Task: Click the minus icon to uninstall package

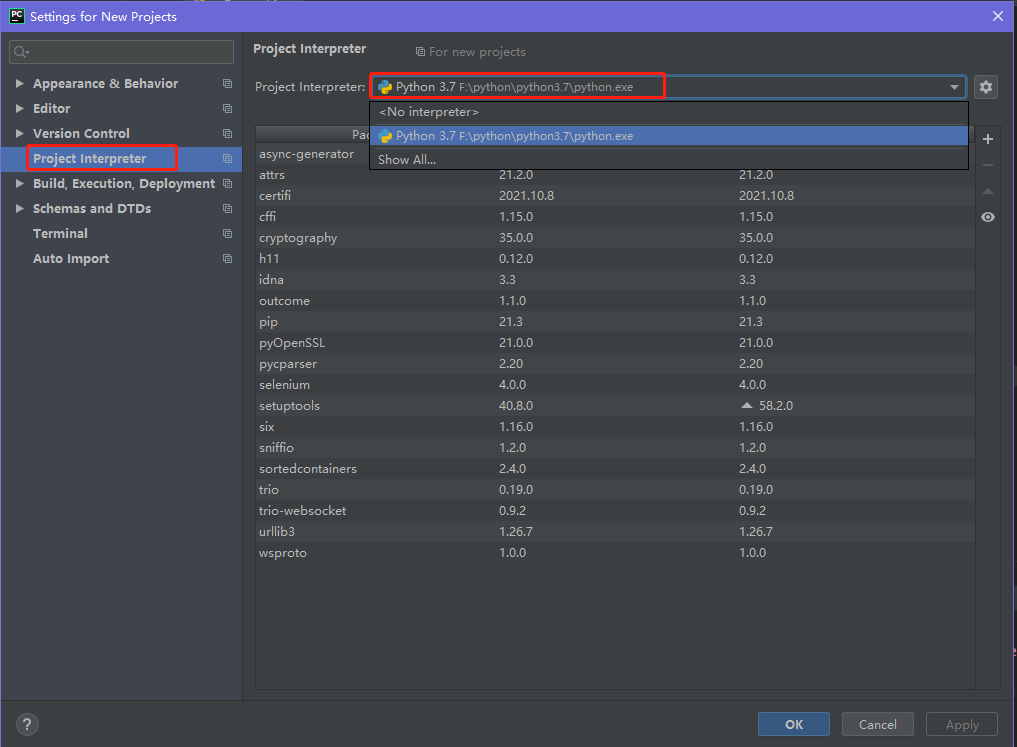Action: coord(988,165)
